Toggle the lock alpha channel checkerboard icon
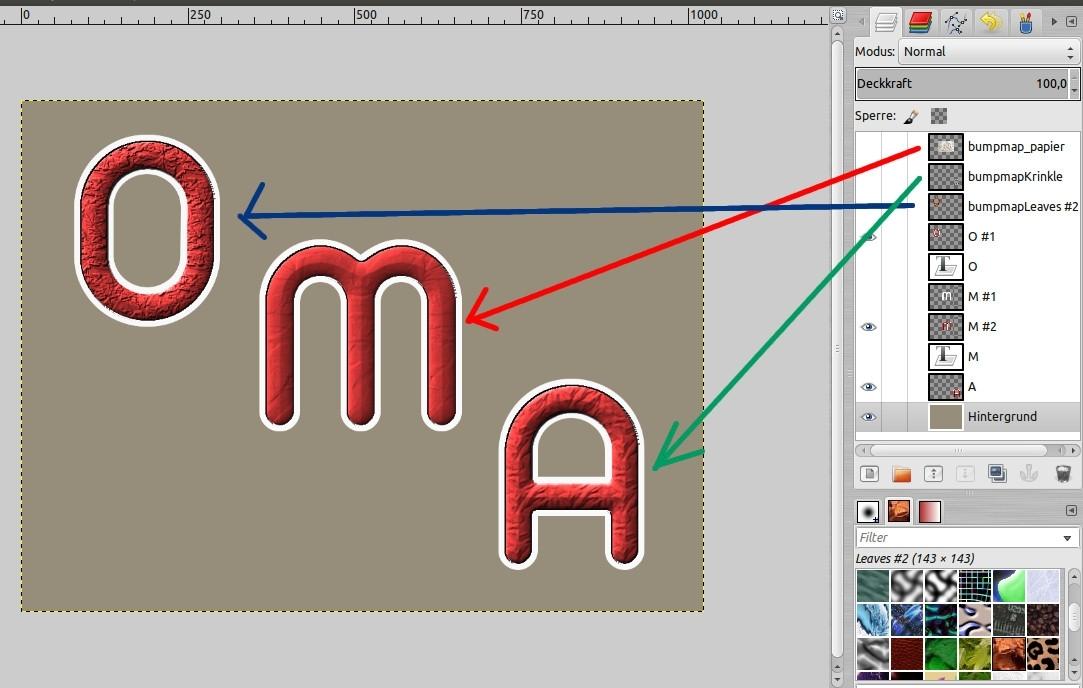The width and height of the screenshot is (1083, 688). click(939, 116)
